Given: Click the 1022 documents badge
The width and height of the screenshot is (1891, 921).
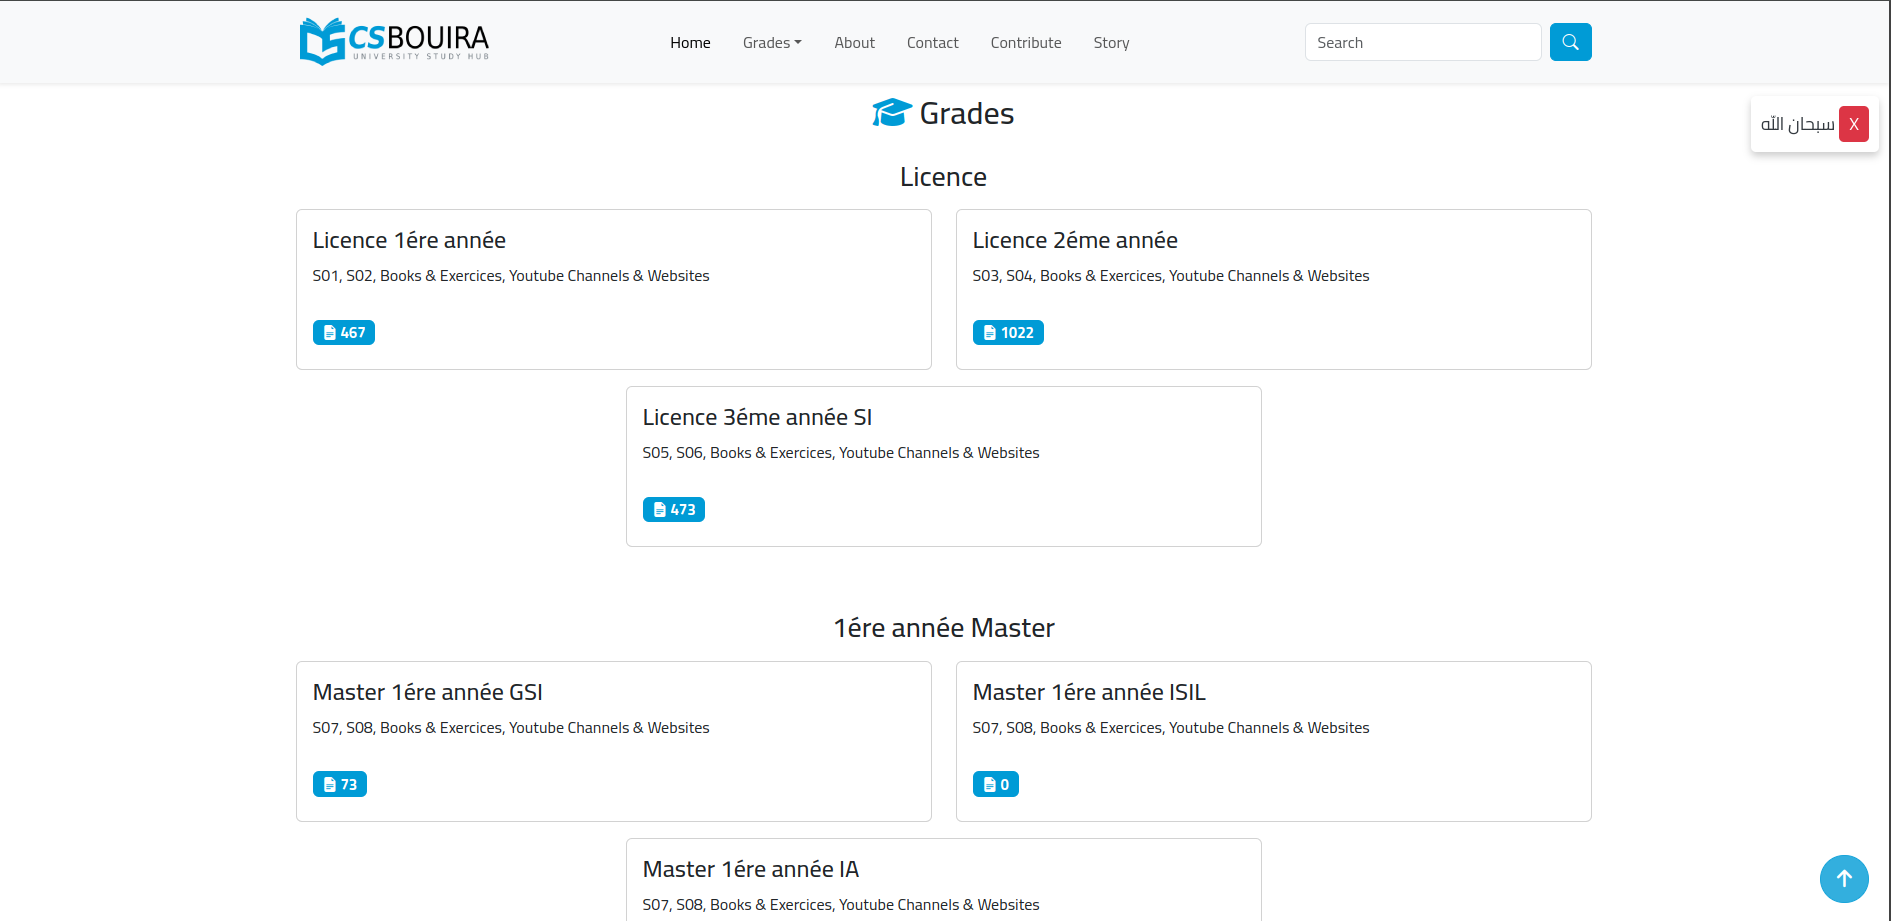Looking at the screenshot, I should click(1007, 333).
